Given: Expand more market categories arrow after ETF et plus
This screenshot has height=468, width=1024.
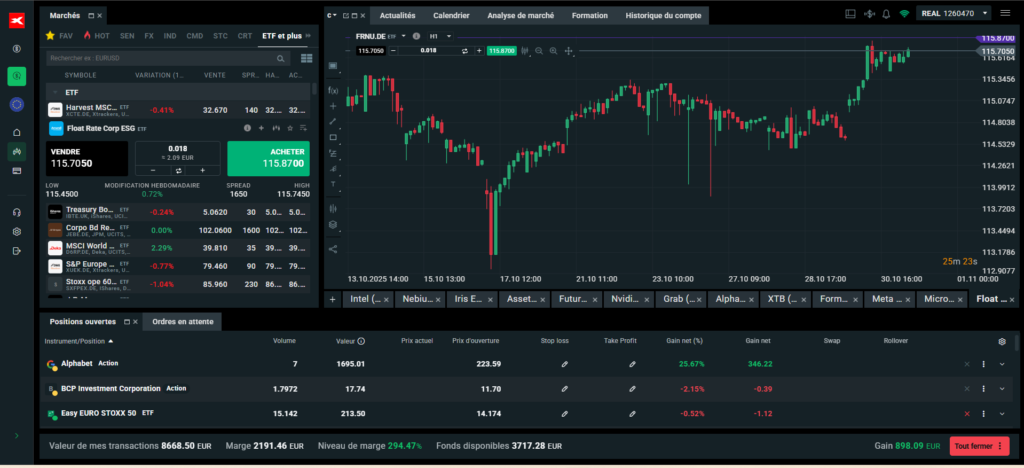Looking at the screenshot, I should tap(308, 36).
